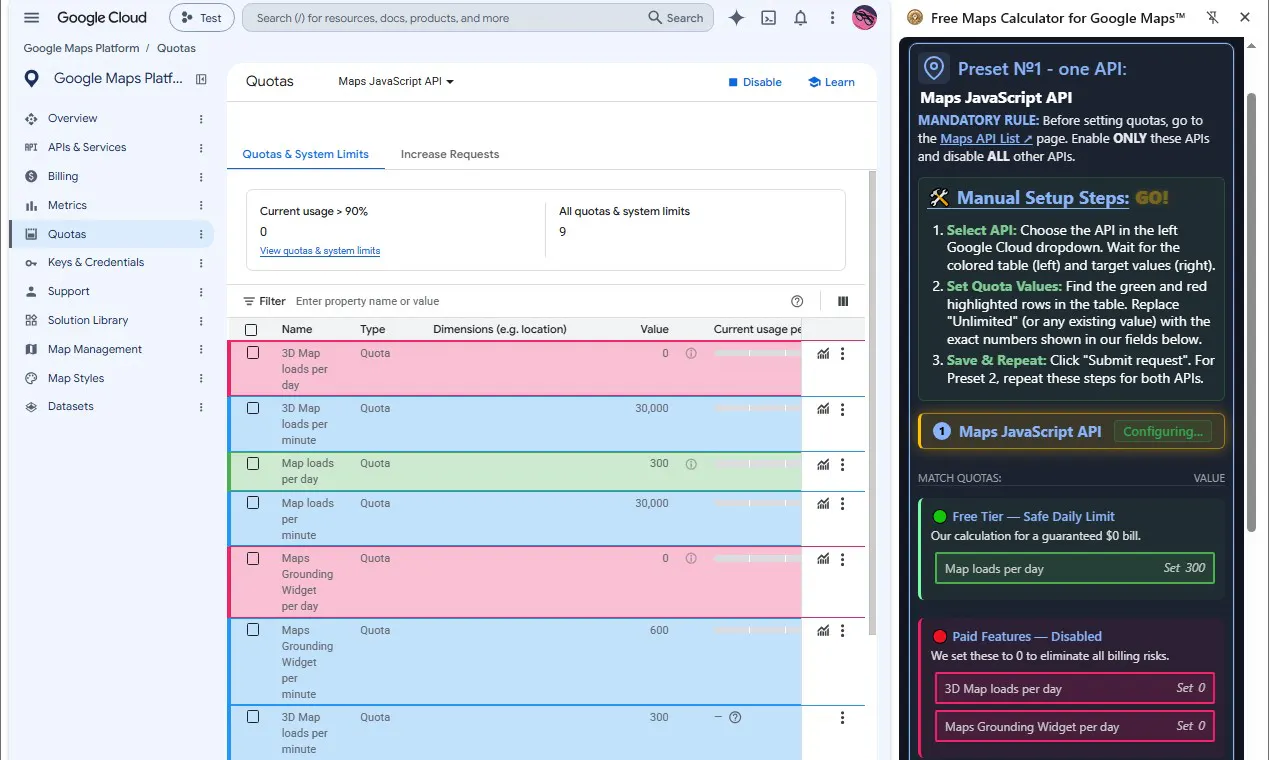Select all quotas with the header checkbox
Viewport: 1270px width, 760px height.
tap(251, 330)
